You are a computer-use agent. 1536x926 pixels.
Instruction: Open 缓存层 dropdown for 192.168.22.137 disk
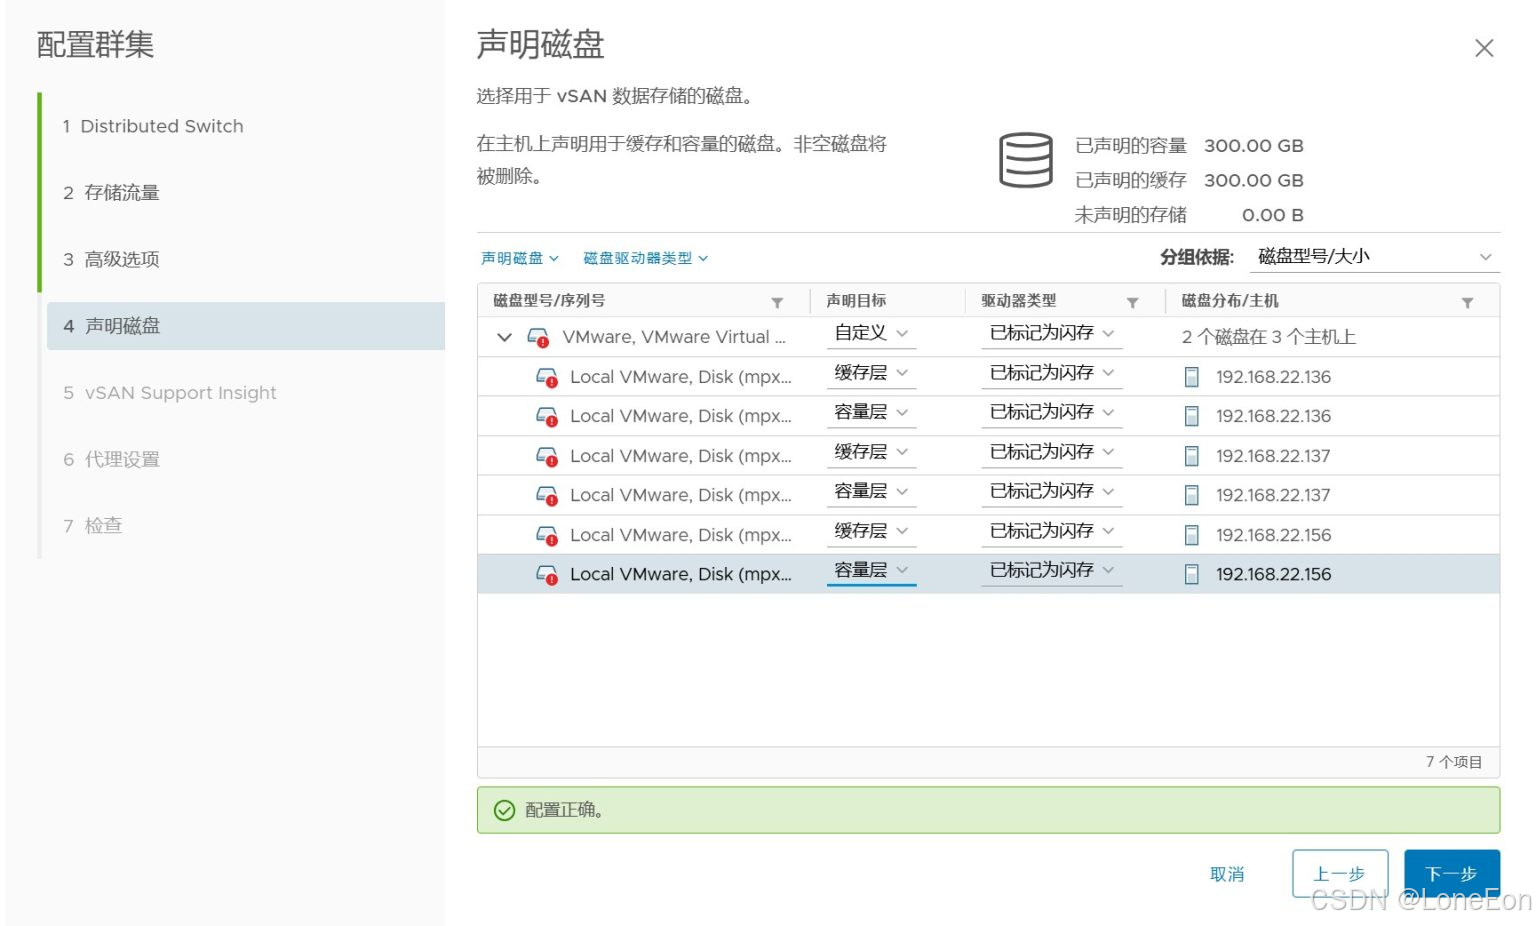pyautogui.click(x=872, y=452)
